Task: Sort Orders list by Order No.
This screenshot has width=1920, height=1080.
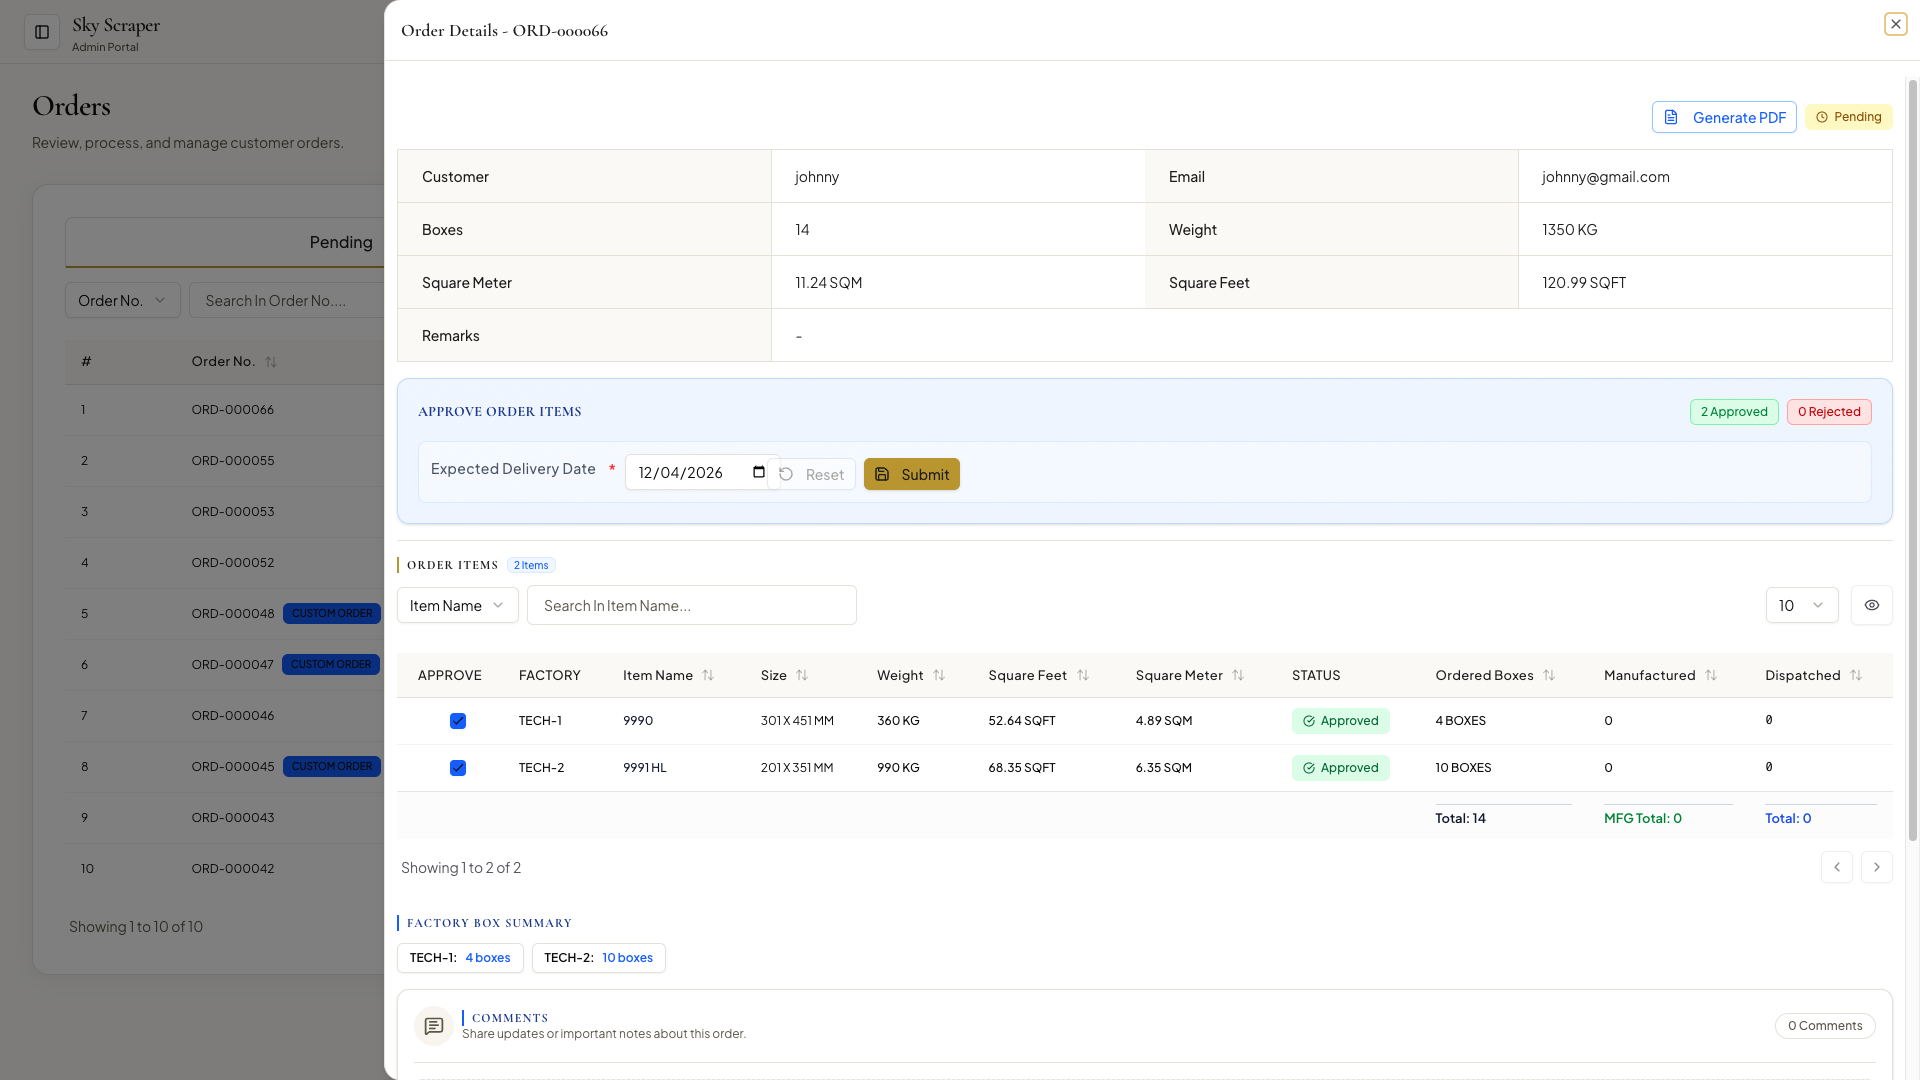Action: 271,361
